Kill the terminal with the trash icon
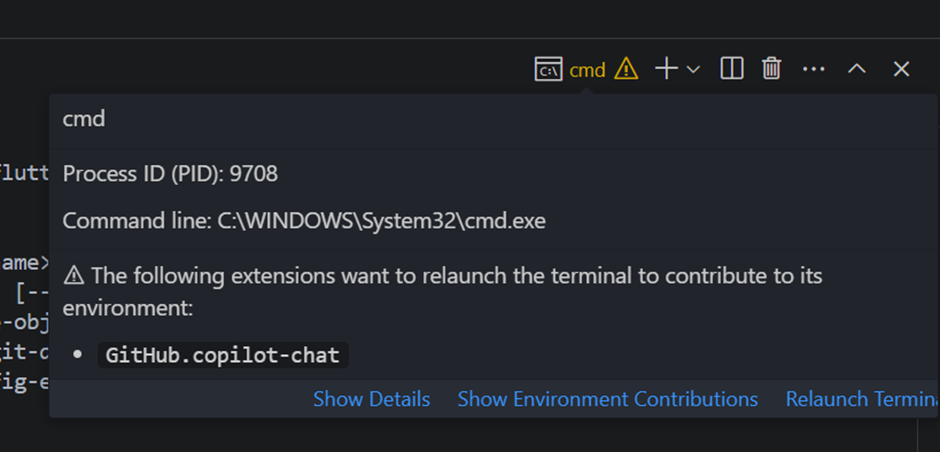Viewport: 940px width, 452px height. click(772, 69)
